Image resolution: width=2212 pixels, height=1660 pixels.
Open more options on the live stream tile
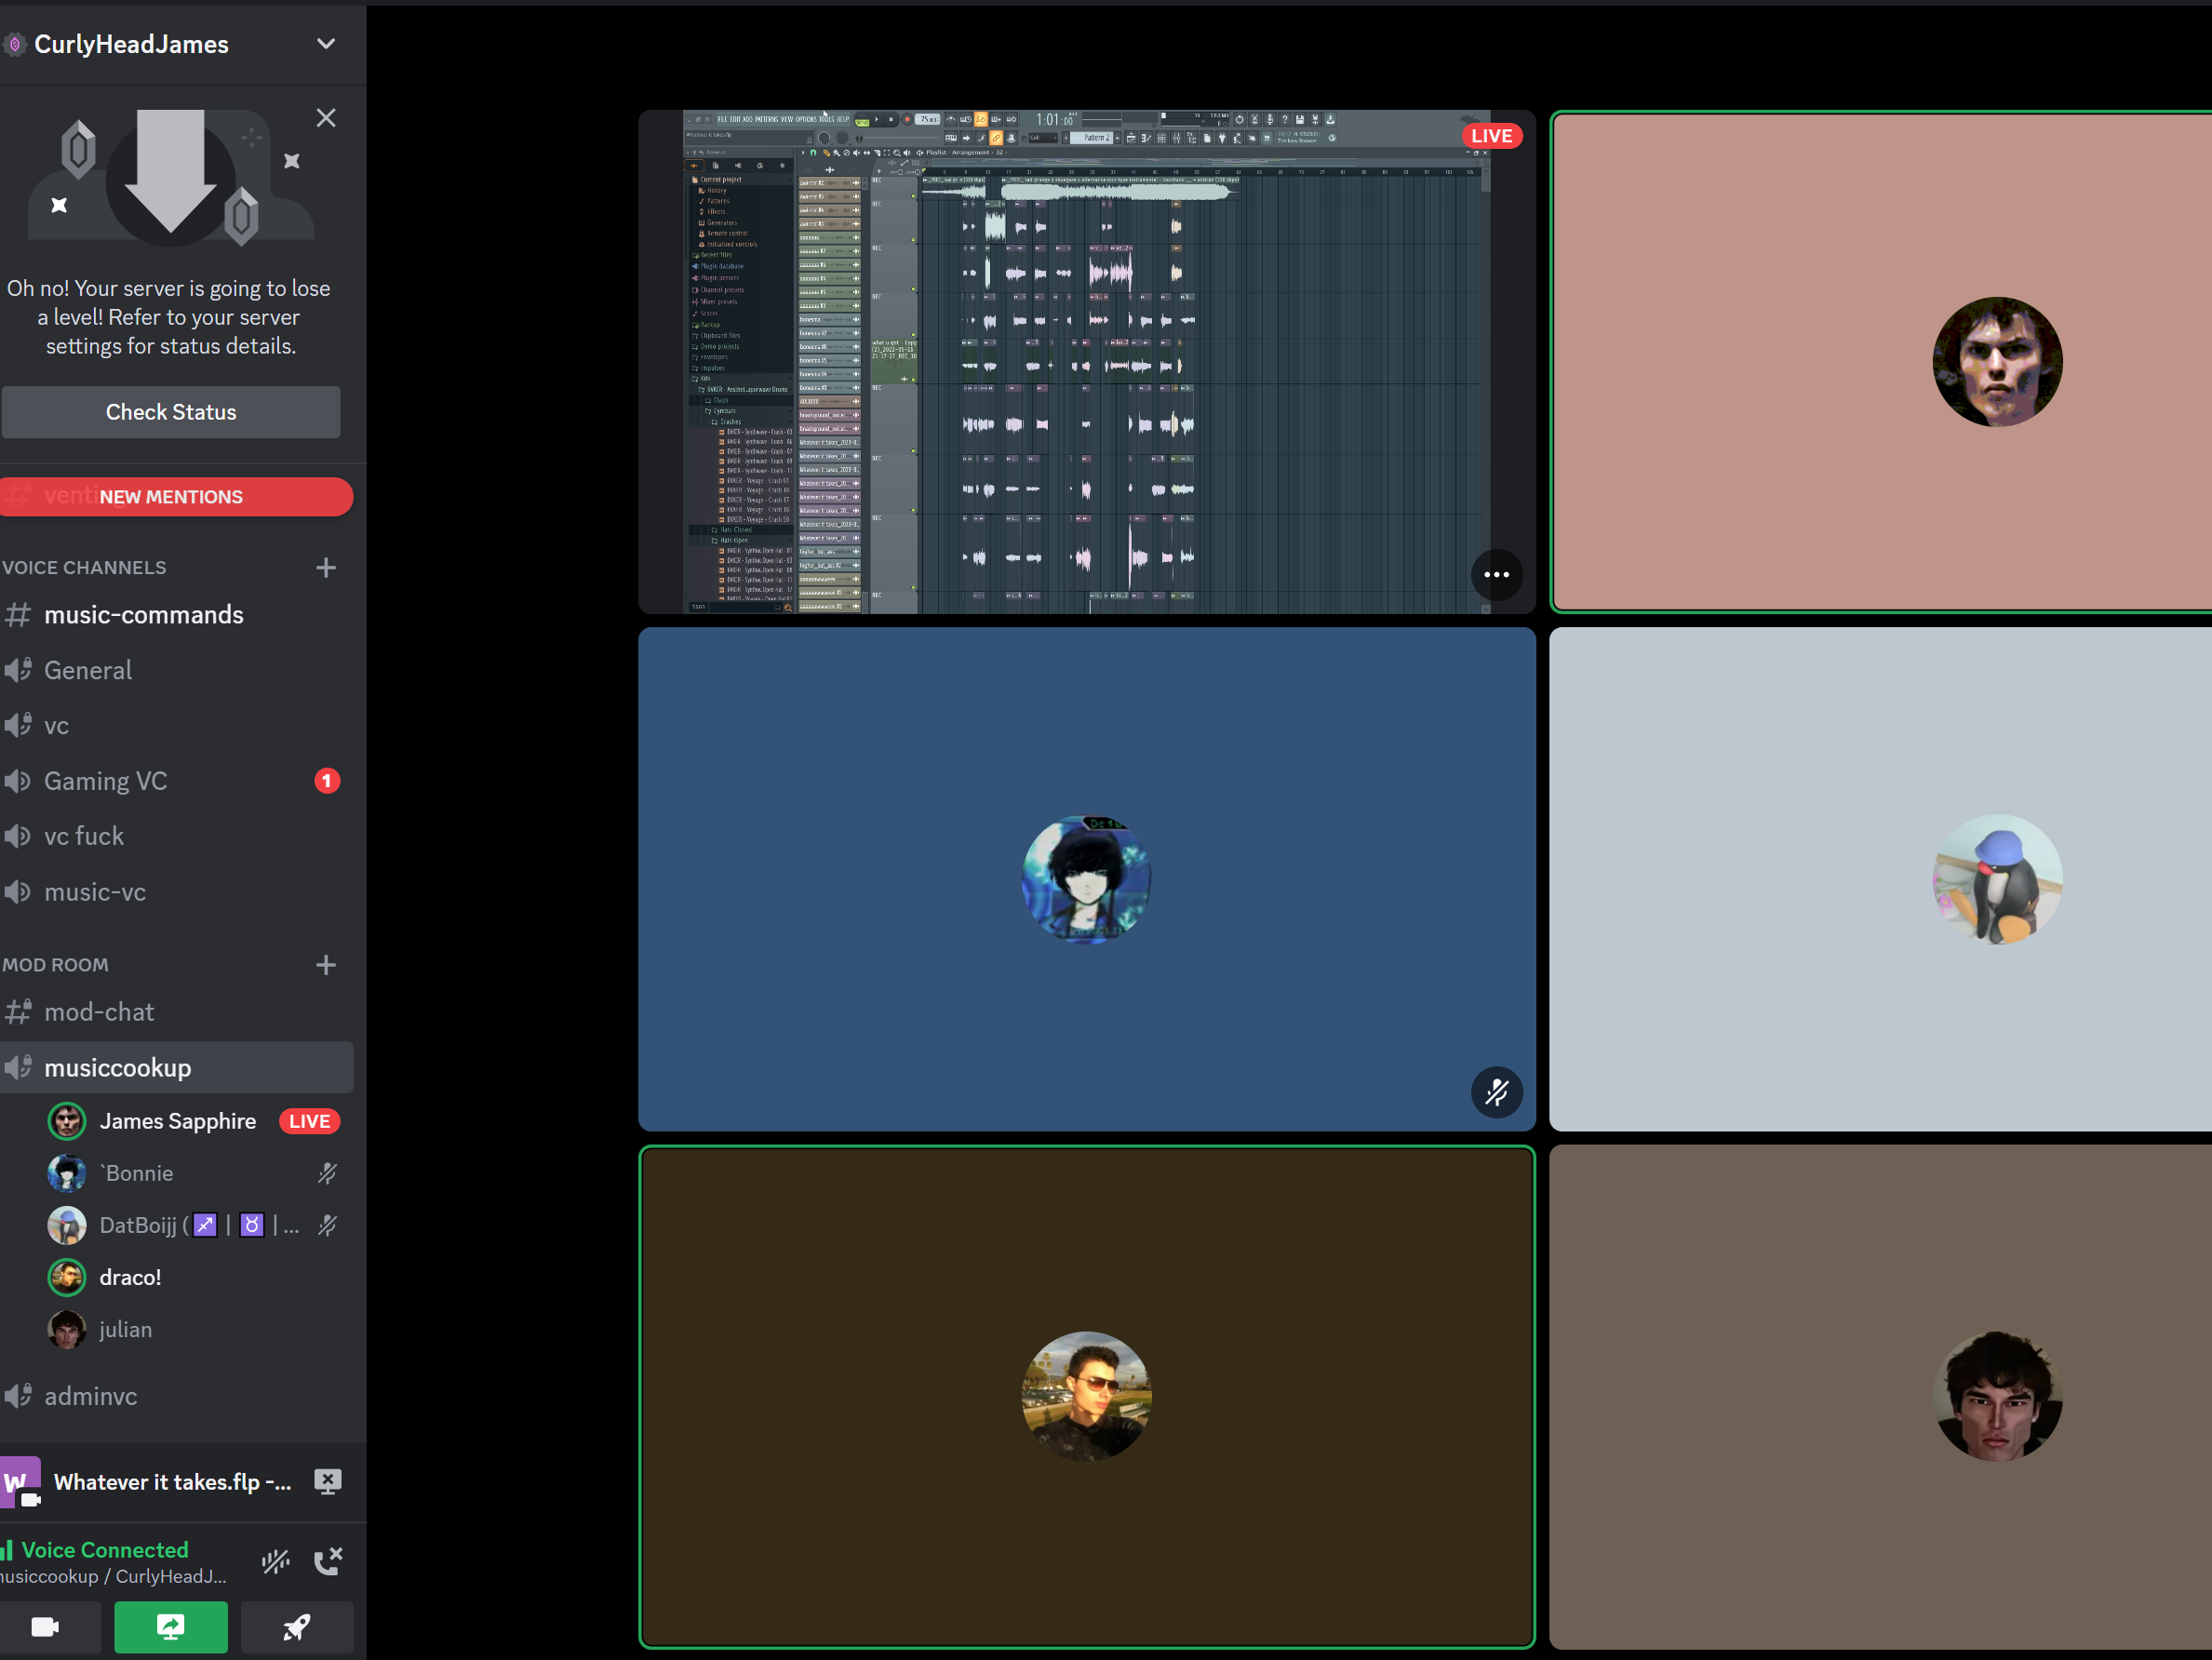(x=1496, y=574)
